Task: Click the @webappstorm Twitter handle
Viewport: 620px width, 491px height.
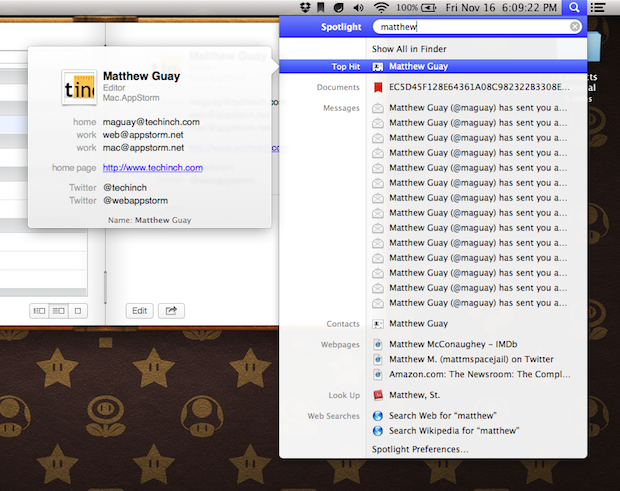Action: (x=136, y=200)
